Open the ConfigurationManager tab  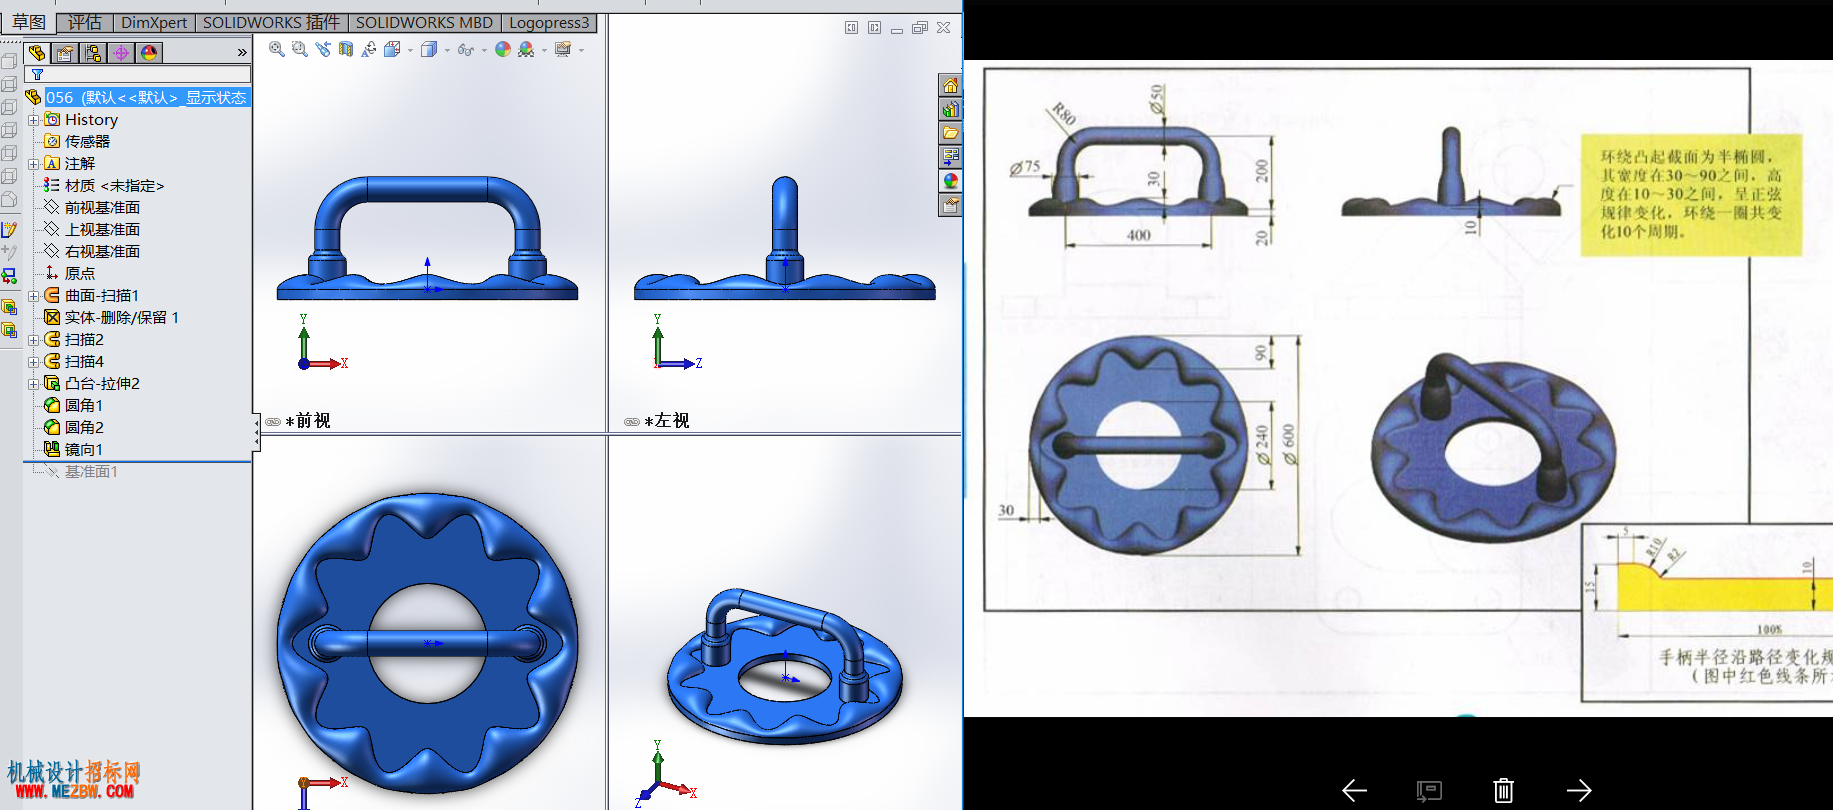pos(93,53)
